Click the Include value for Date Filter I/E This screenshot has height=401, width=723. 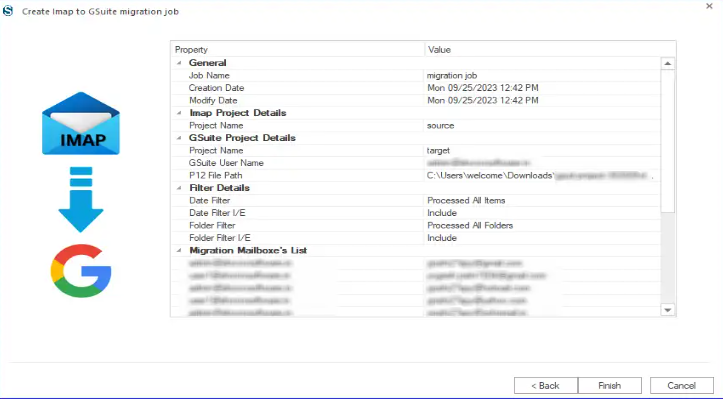coord(442,213)
